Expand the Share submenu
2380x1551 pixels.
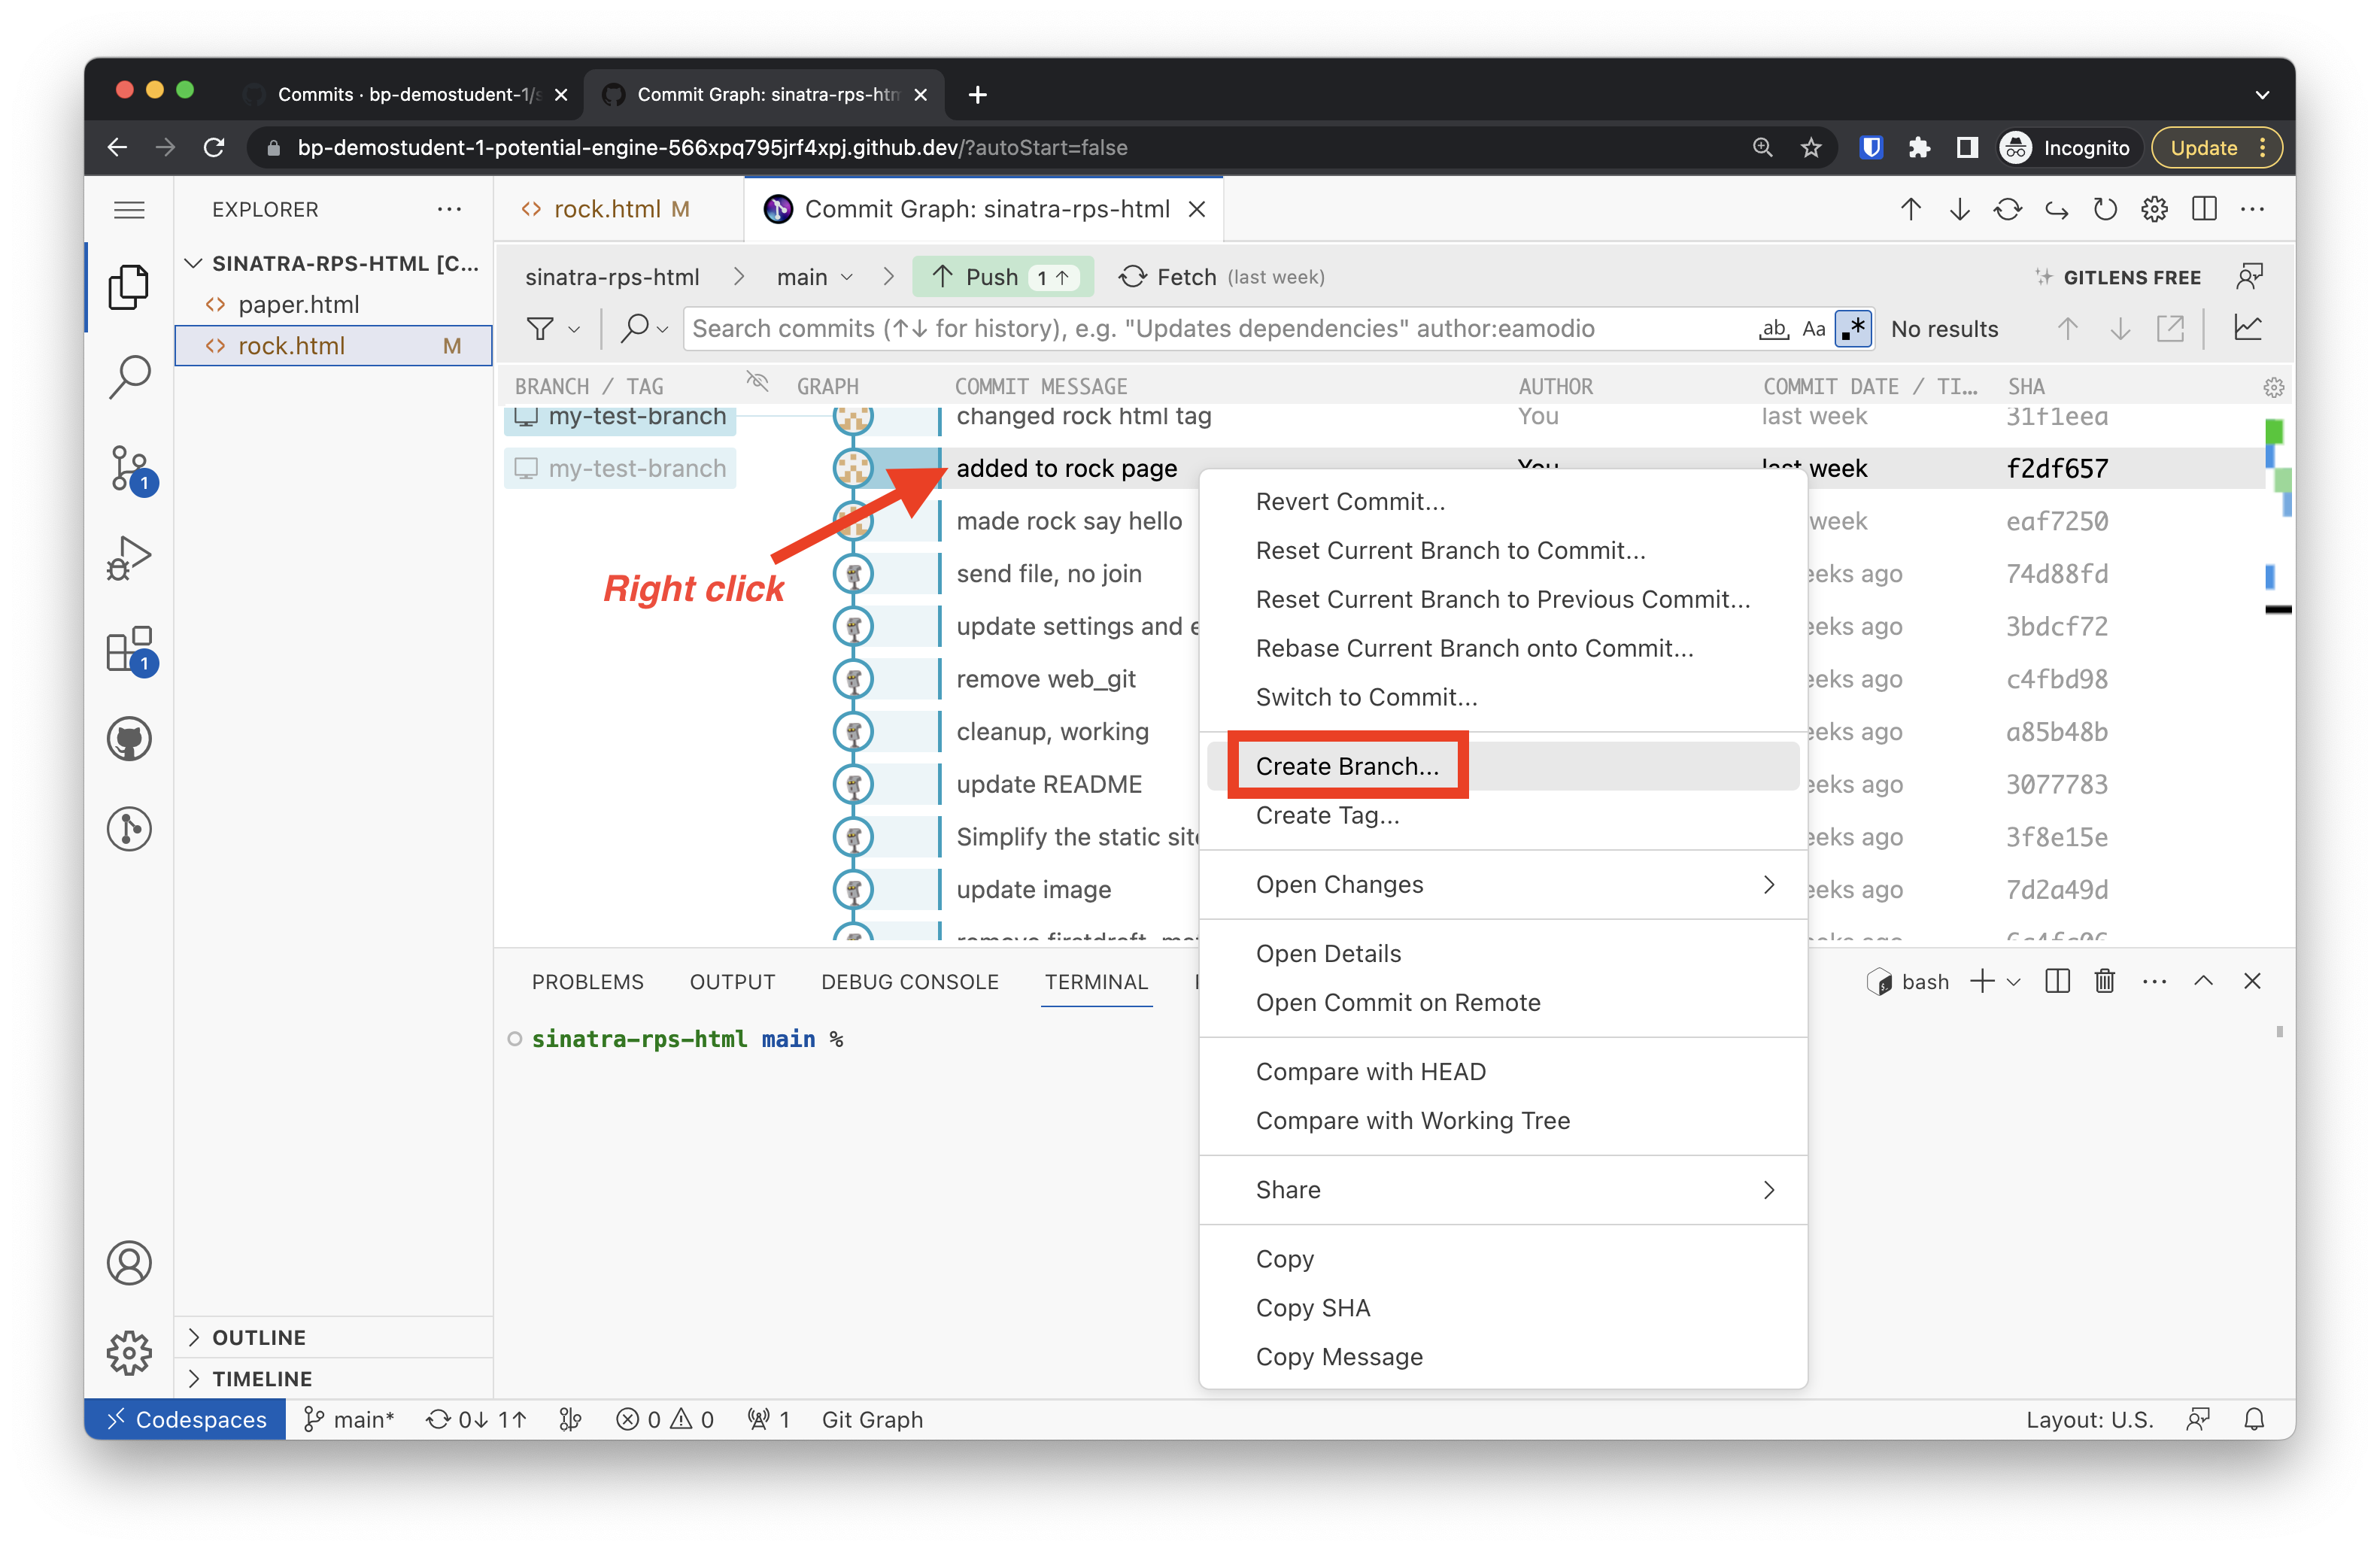coord(1502,1189)
